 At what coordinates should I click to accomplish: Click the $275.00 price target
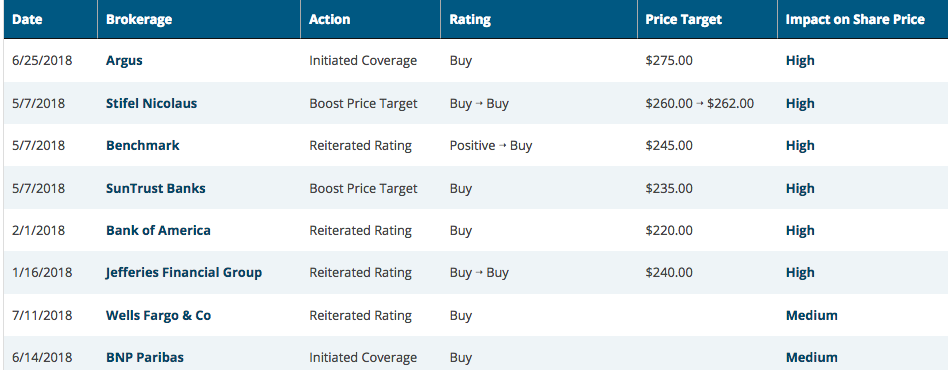coord(669,61)
